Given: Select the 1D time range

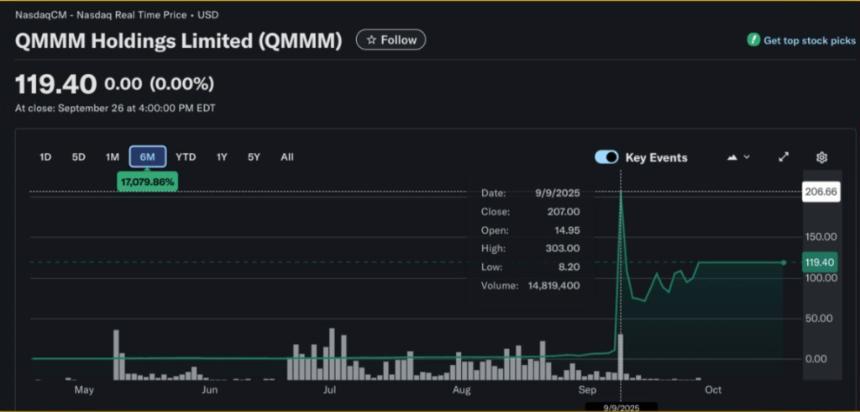Looking at the screenshot, I should click(x=46, y=157).
